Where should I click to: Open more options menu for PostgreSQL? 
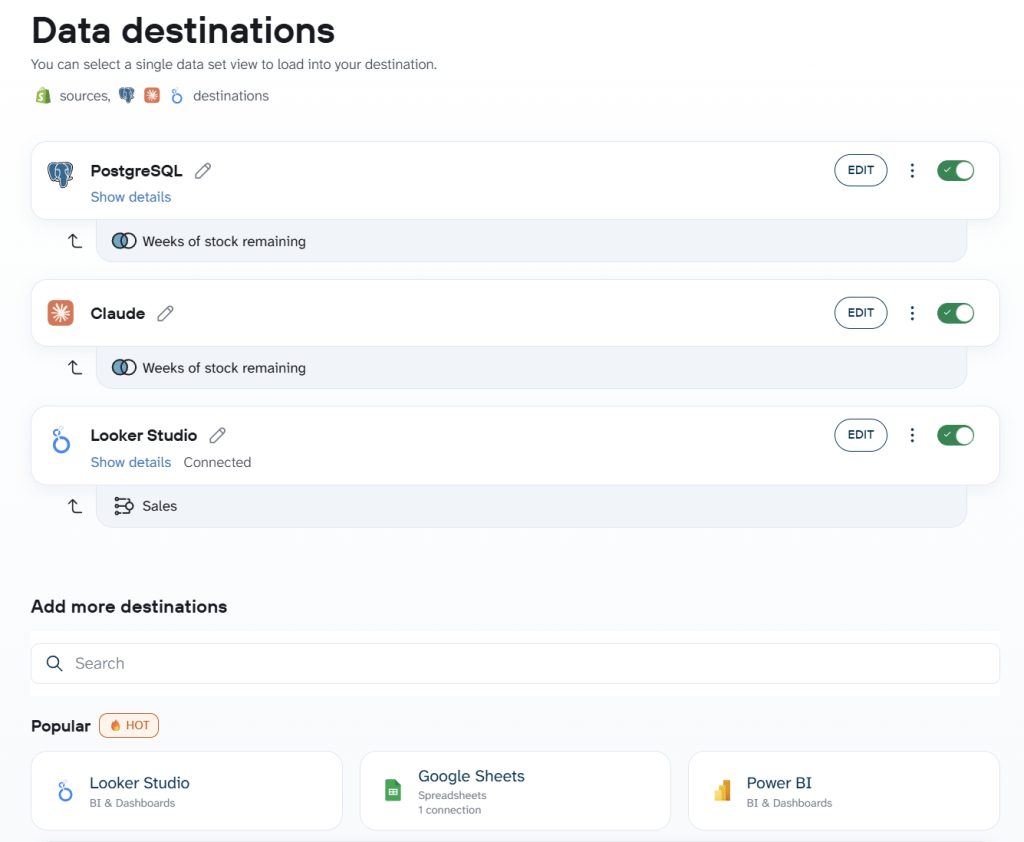912,170
